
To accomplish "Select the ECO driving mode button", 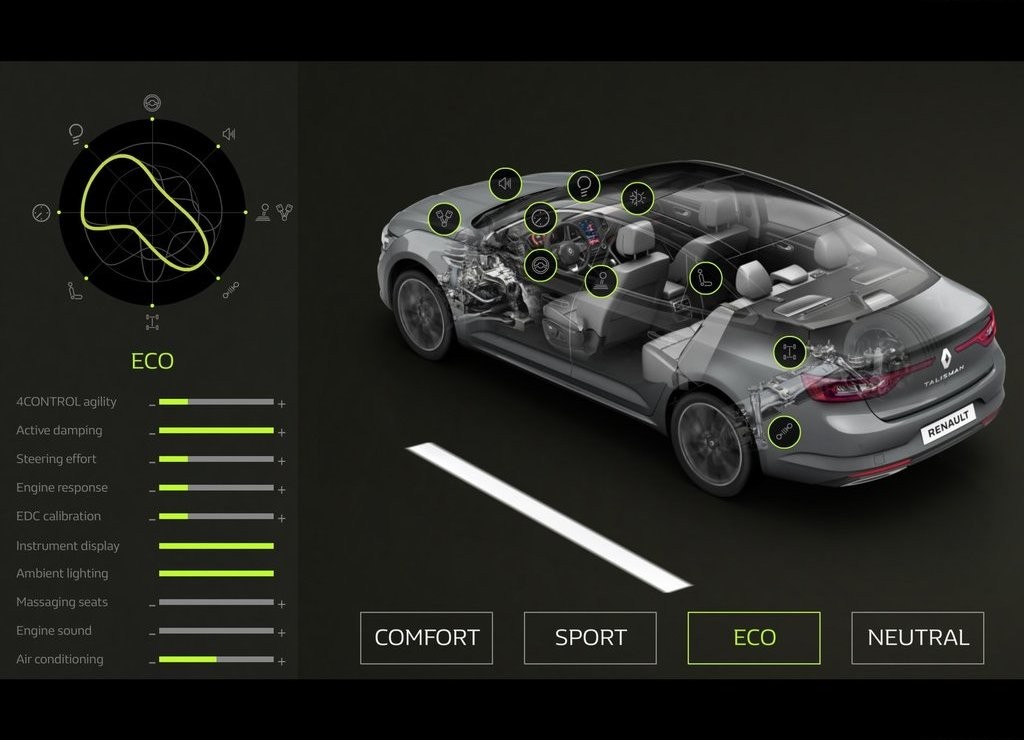I will point(754,638).
